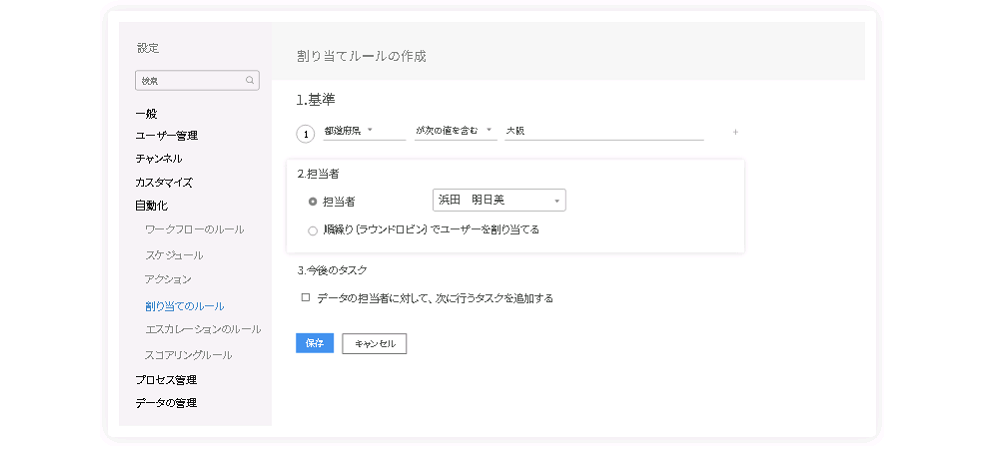Viewport: 1000px width, 450px height.
Task: Open スコアリングルール in sidebar
Action: click(x=188, y=355)
